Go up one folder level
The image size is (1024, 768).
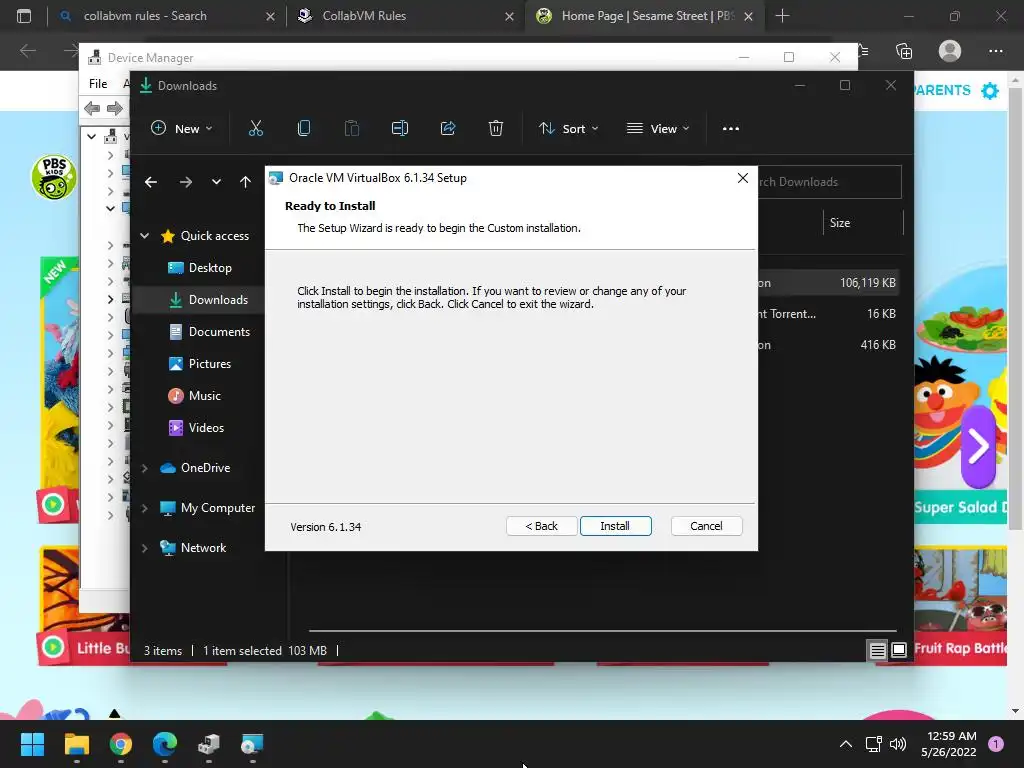(245, 182)
